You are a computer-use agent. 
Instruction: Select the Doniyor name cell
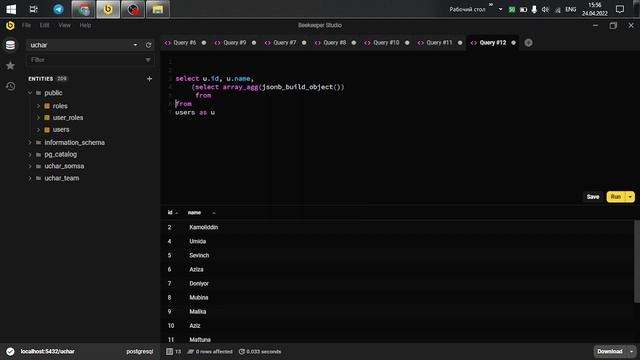[199, 284]
